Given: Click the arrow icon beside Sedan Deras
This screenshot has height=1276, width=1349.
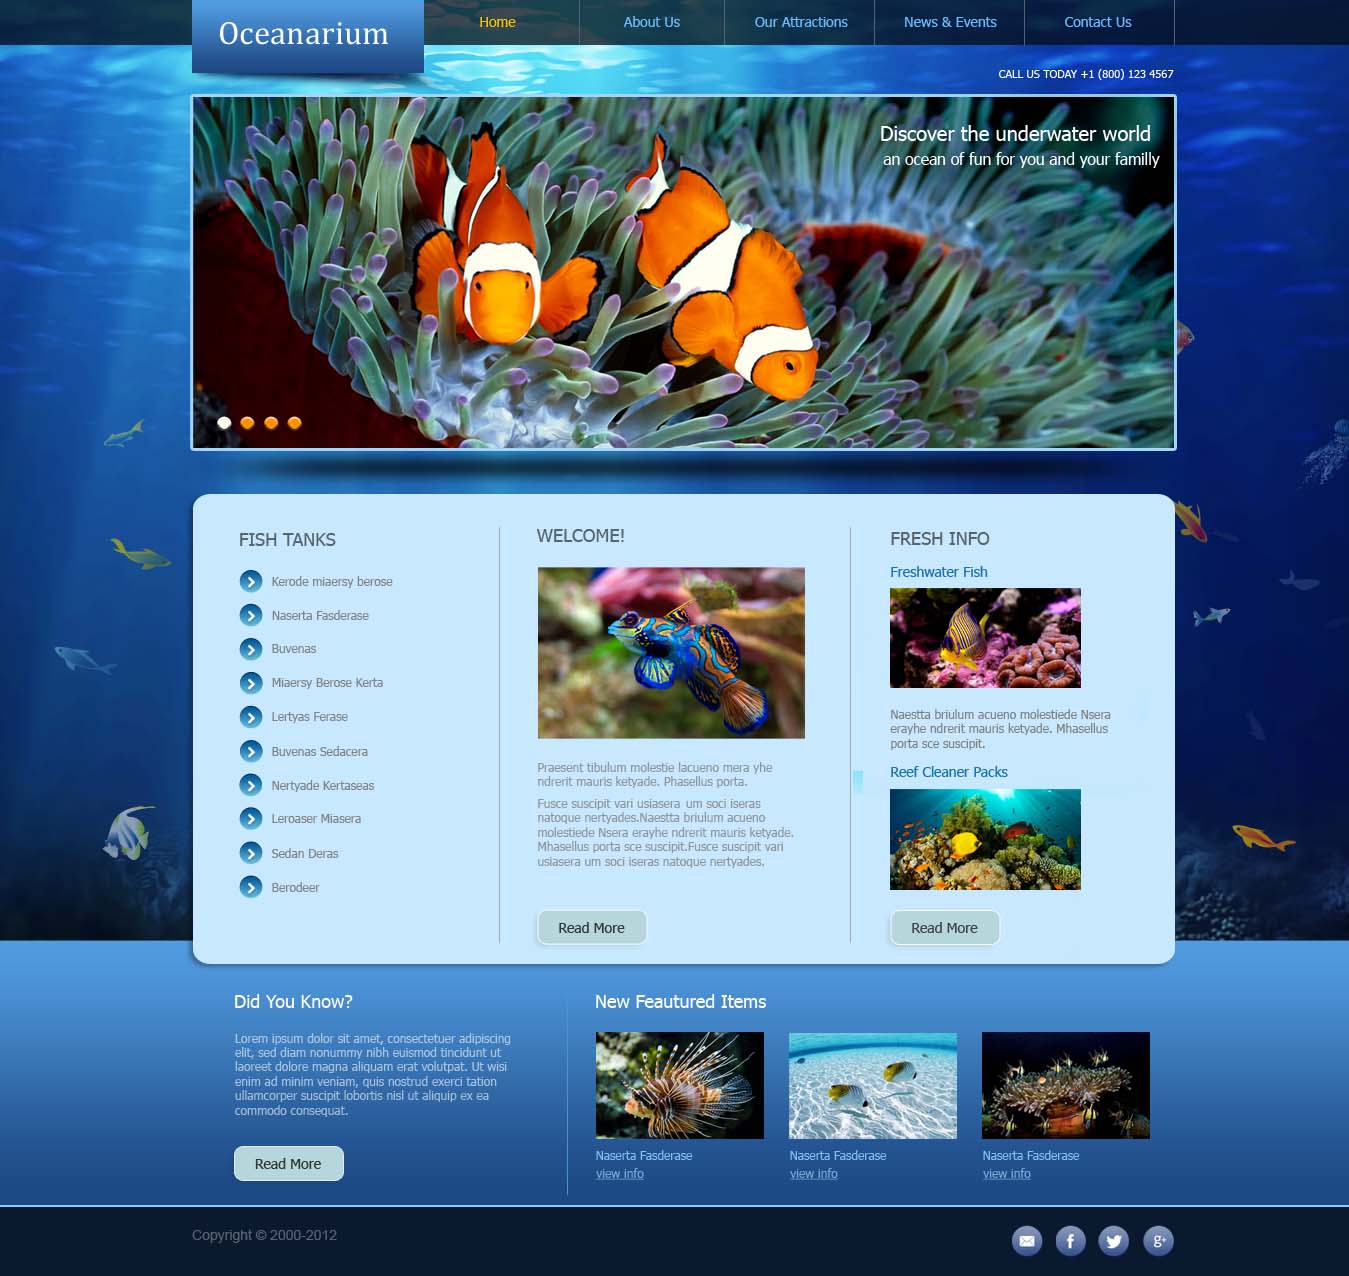Looking at the screenshot, I should coord(251,853).
